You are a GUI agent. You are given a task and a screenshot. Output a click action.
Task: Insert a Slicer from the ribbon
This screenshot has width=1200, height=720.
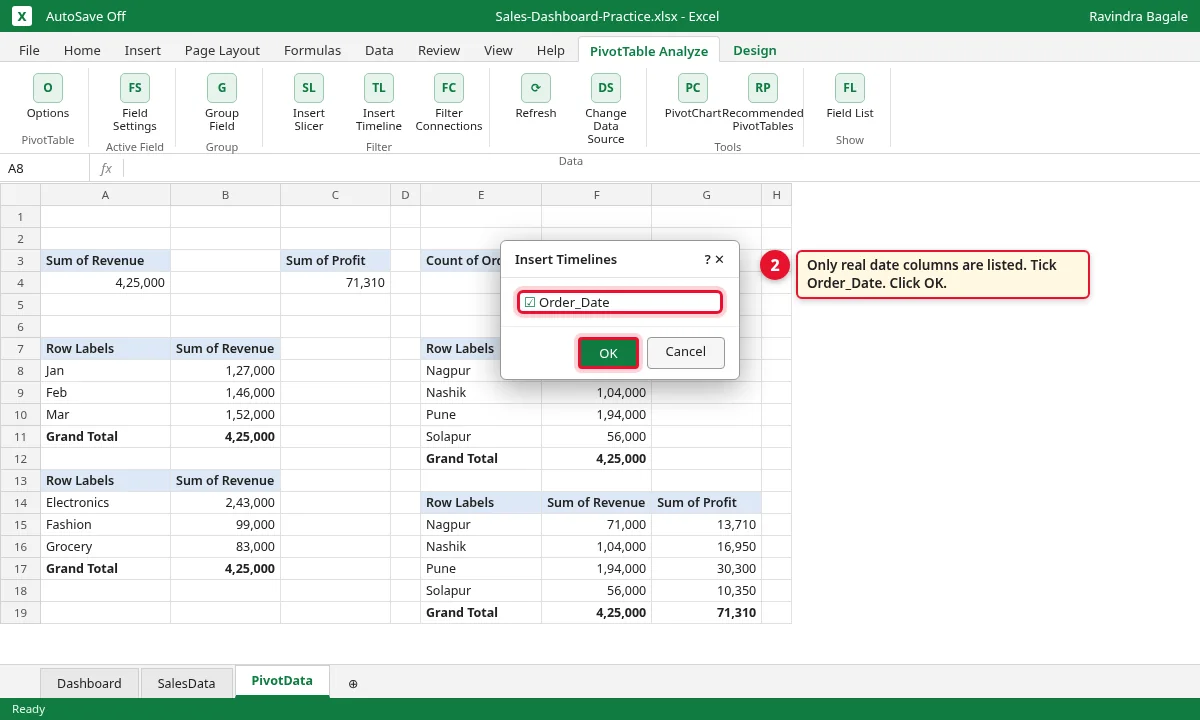309,104
